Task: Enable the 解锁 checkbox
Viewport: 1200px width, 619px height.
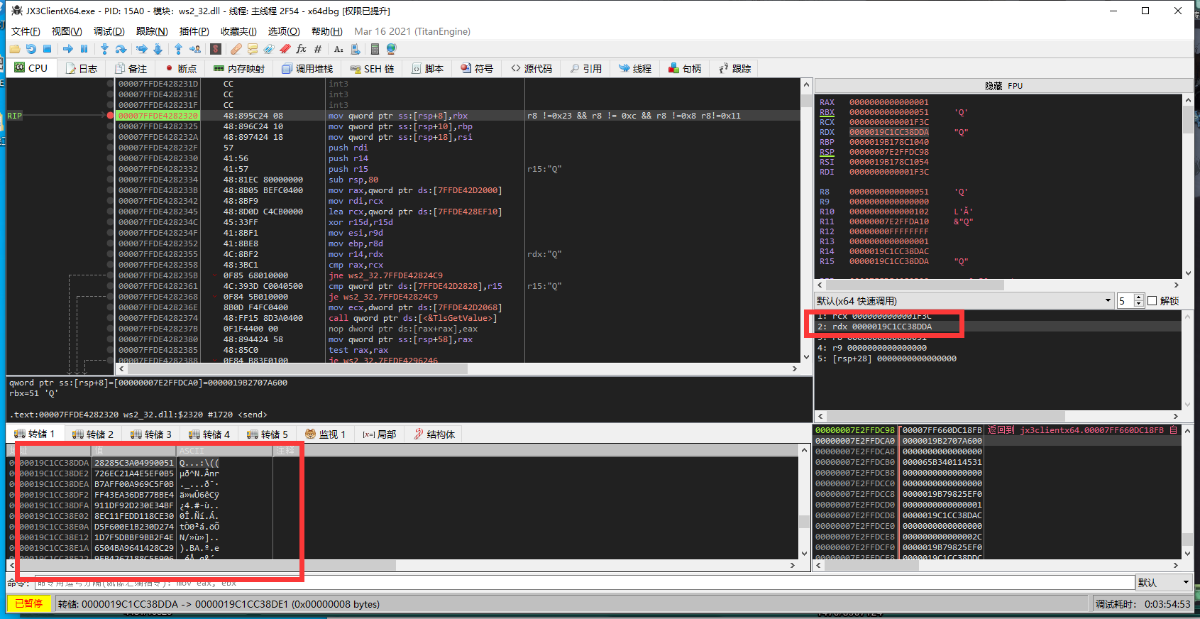Action: tap(1152, 301)
